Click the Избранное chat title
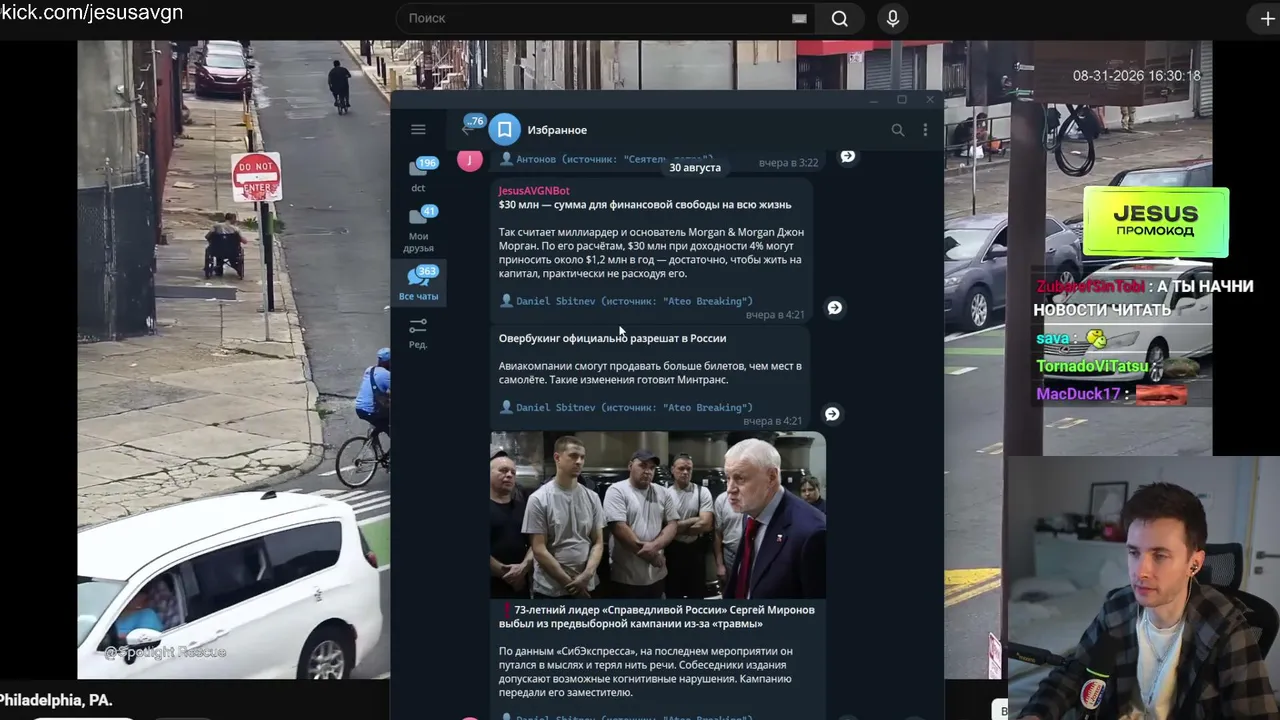 (557, 130)
